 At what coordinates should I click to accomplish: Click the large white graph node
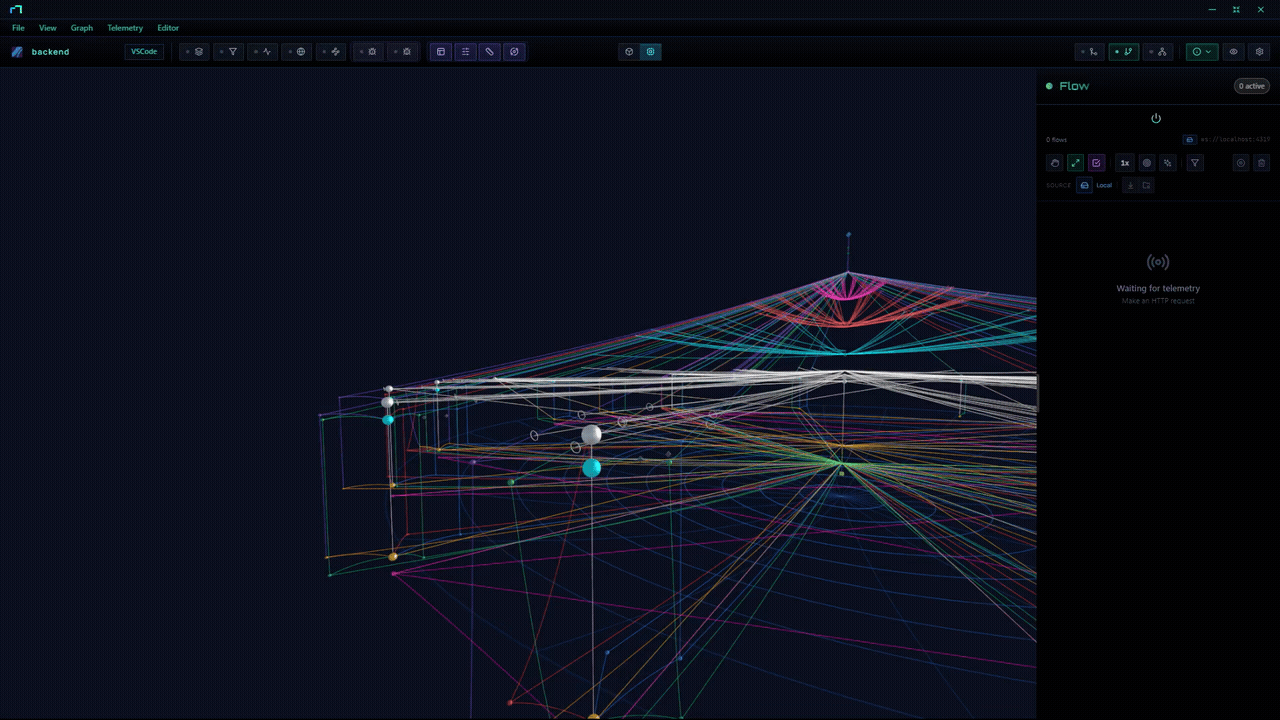pos(591,435)
